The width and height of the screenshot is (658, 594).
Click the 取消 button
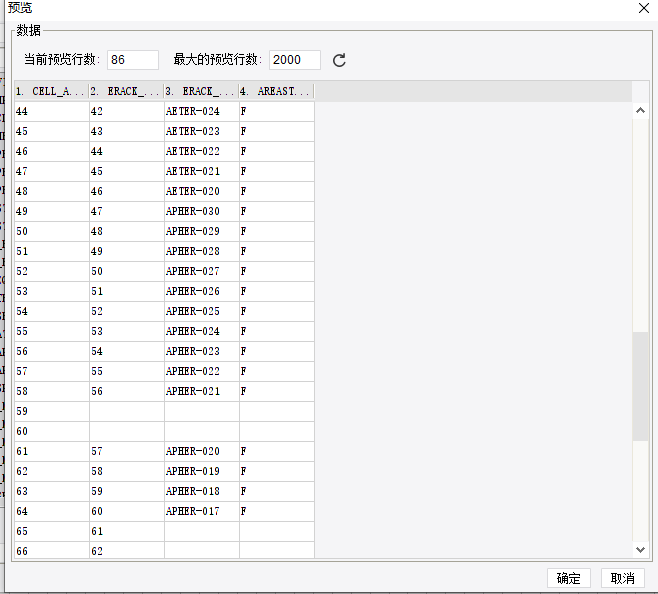tap(622, 578)
